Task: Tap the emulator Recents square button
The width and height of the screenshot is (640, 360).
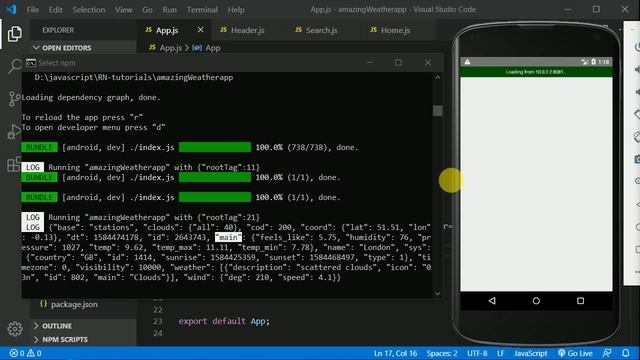Action: click(580, 301)
